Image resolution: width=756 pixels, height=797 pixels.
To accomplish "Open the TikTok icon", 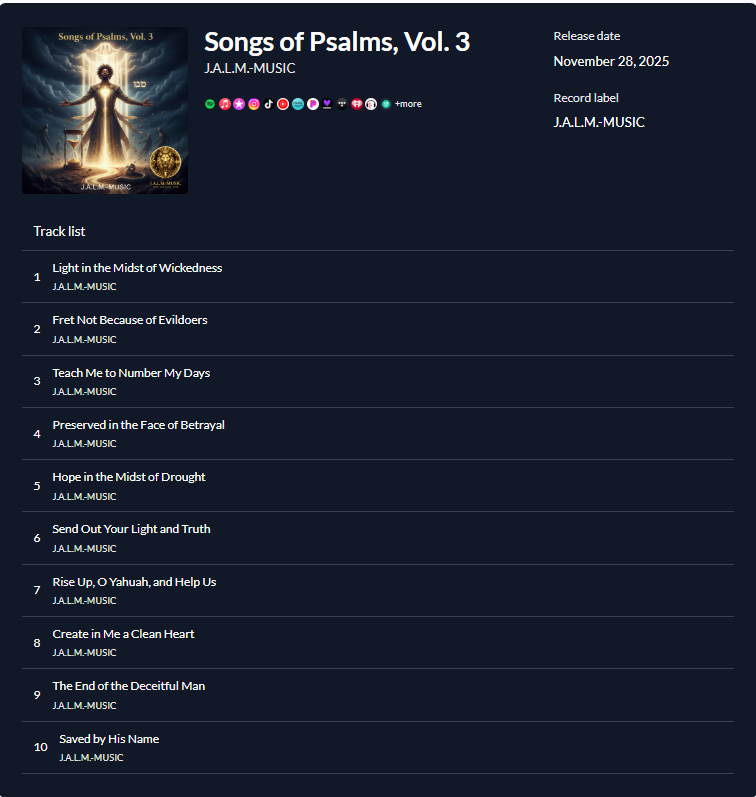I will (x=268, y=104).
